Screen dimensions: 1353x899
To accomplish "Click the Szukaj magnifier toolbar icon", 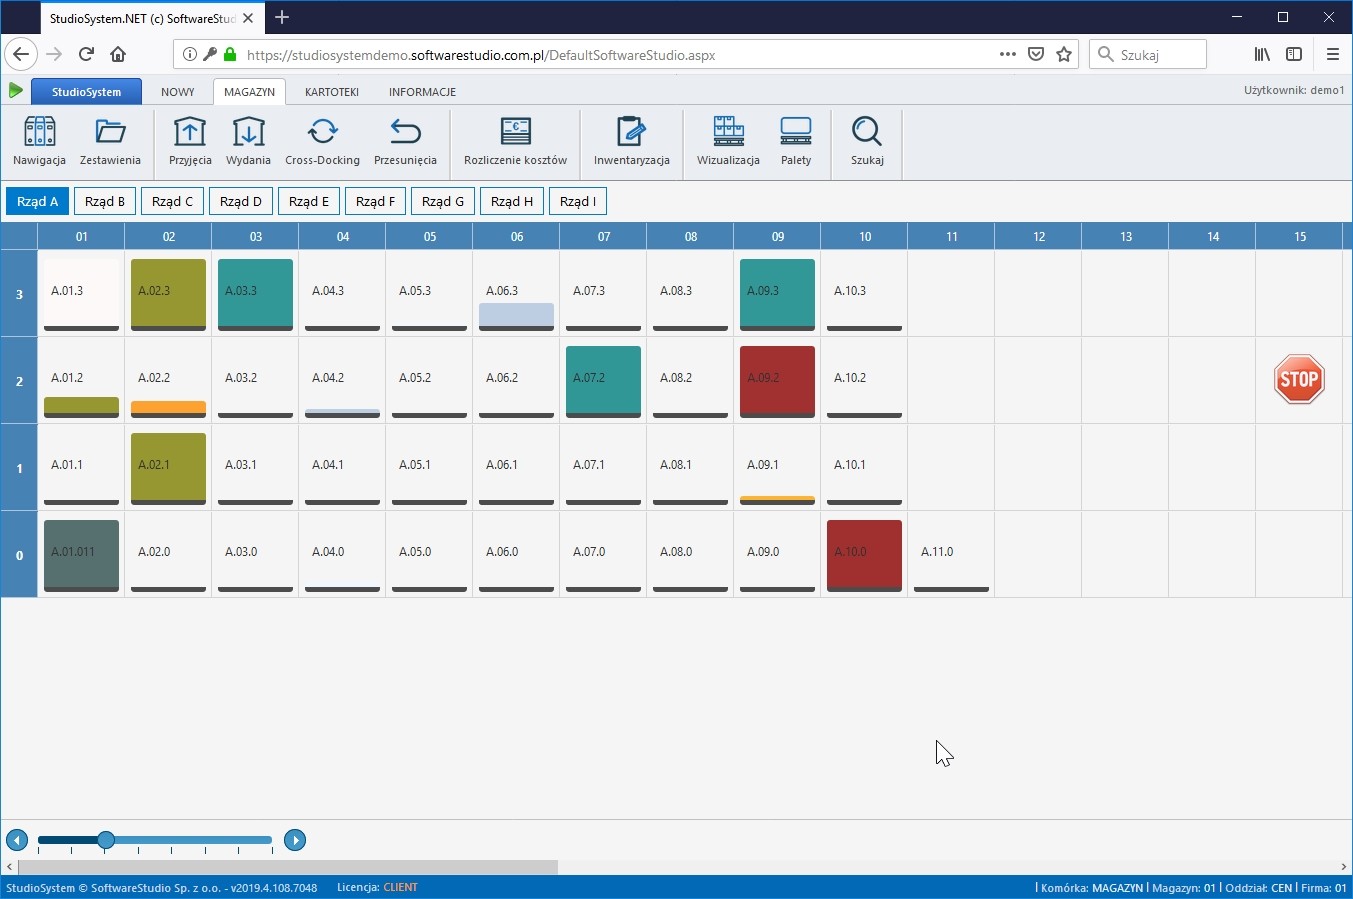I will (x=867, y=141).
